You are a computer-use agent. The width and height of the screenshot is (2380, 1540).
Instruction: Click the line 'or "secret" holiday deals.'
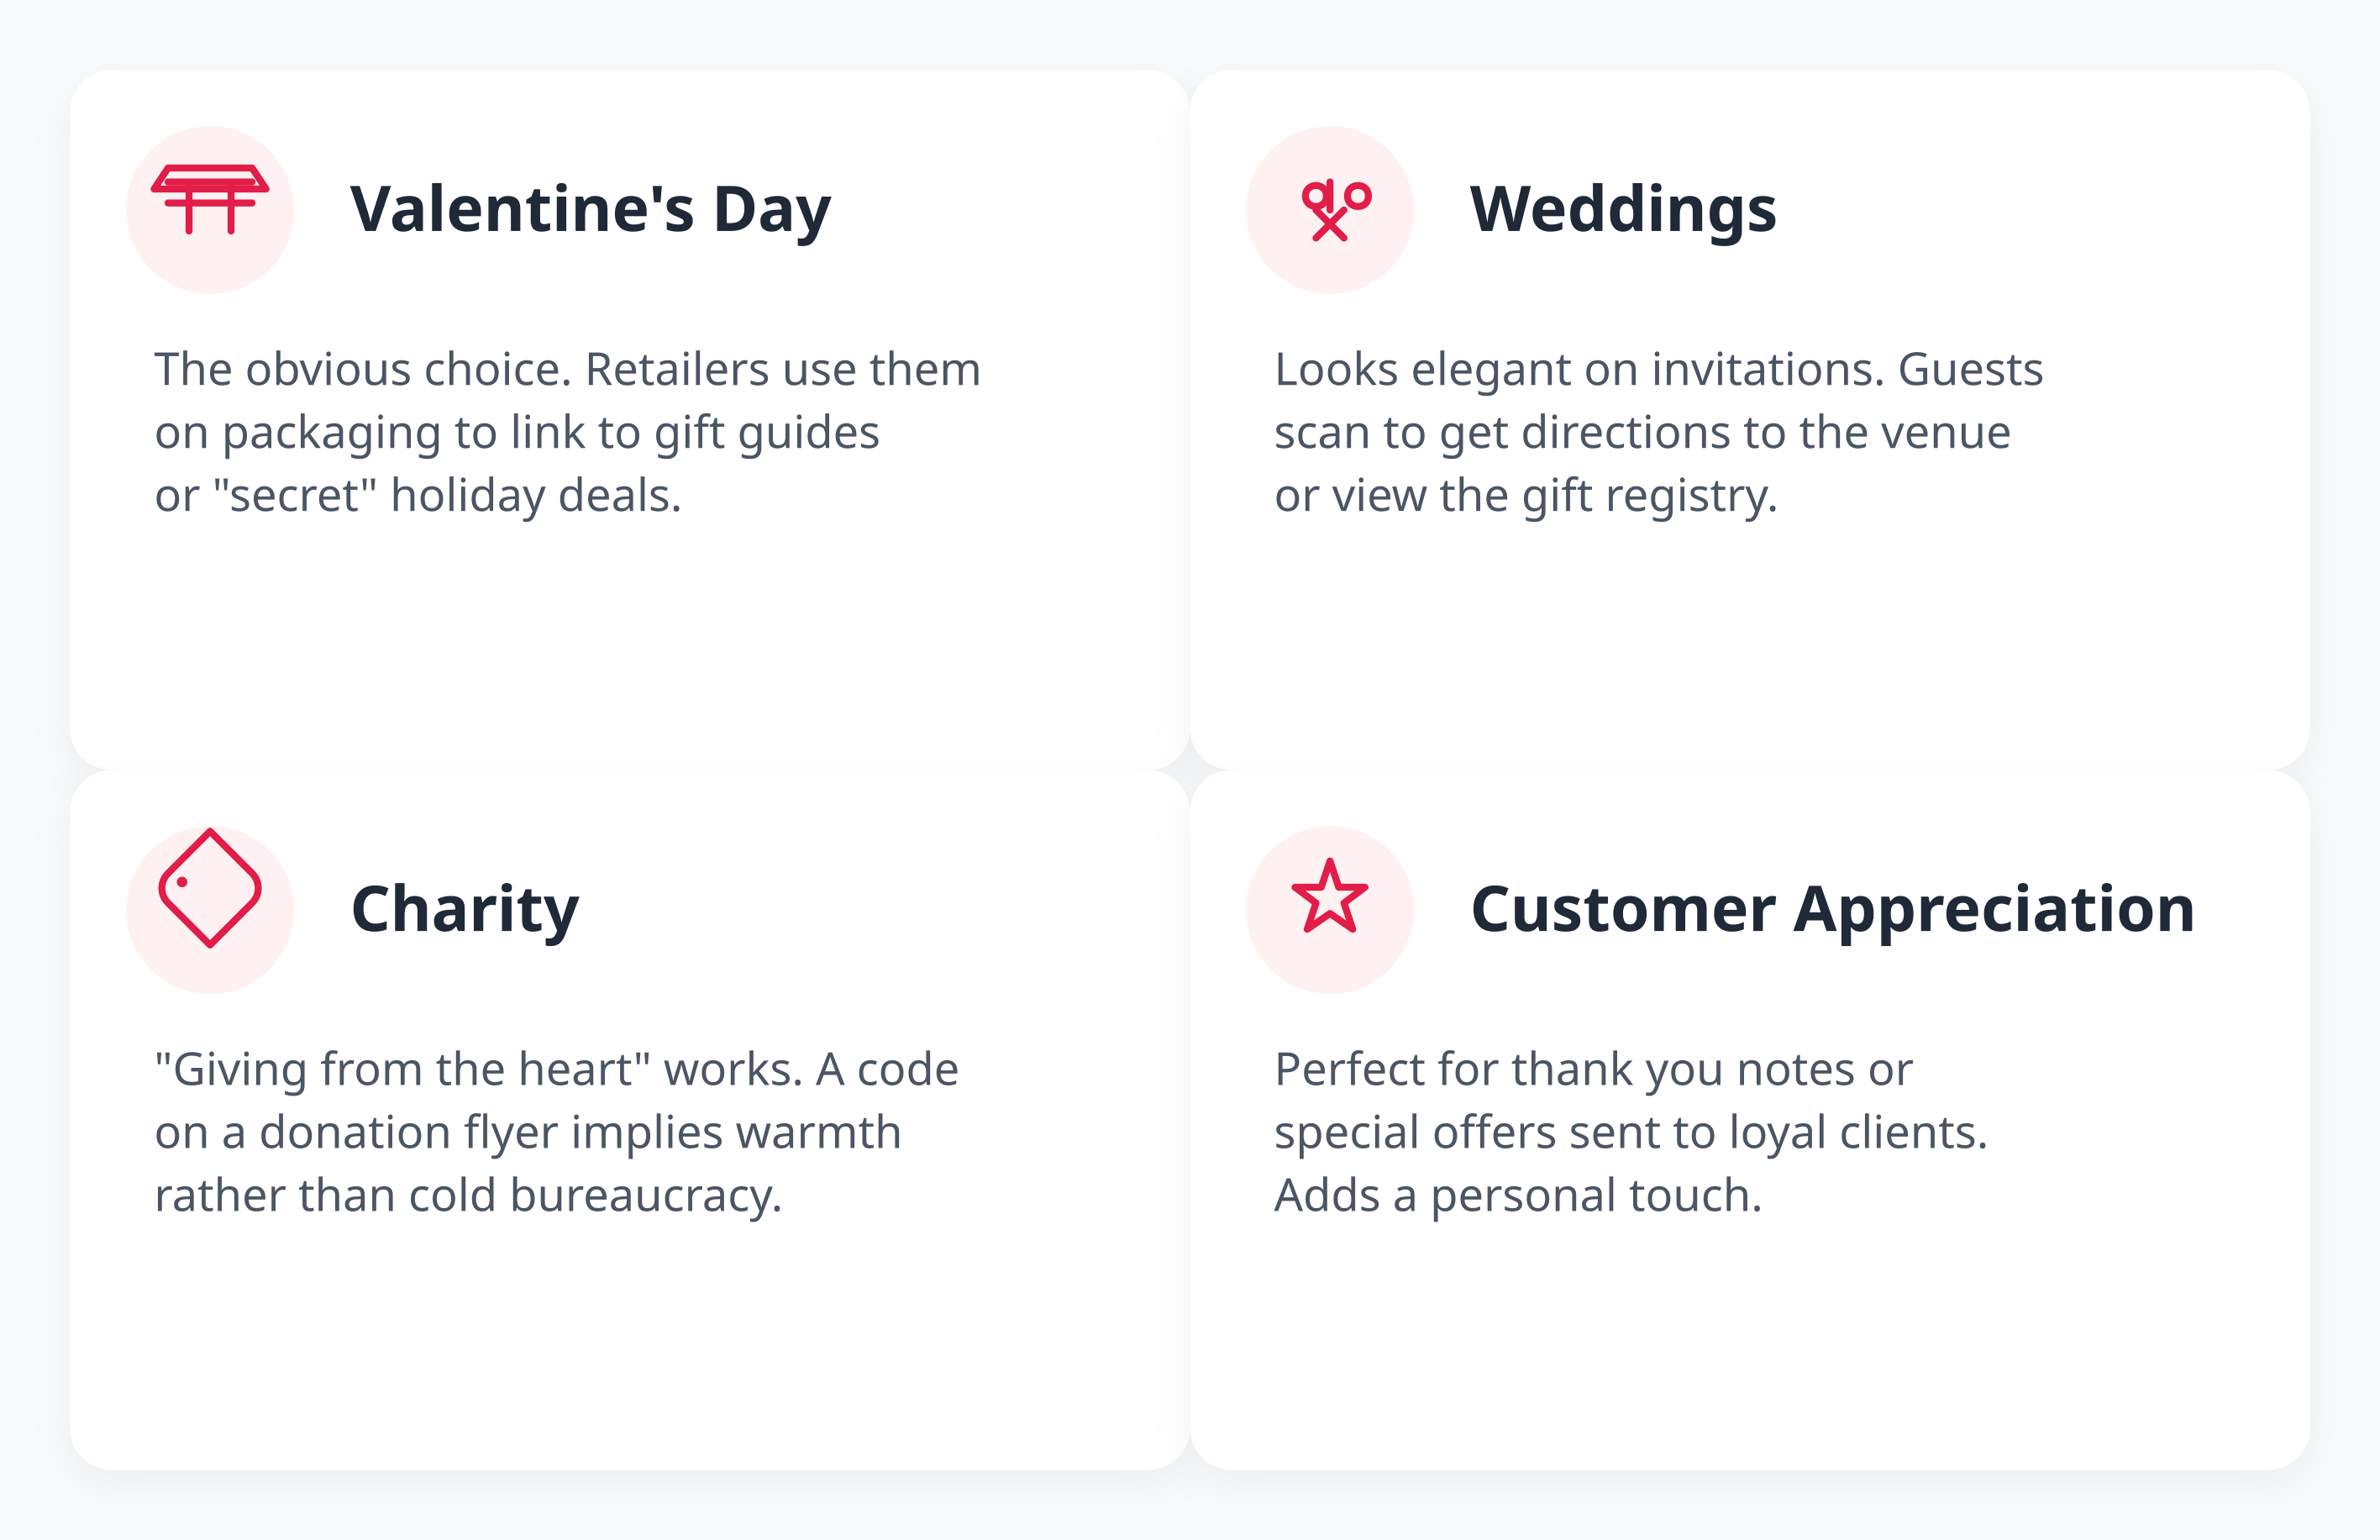418,495
